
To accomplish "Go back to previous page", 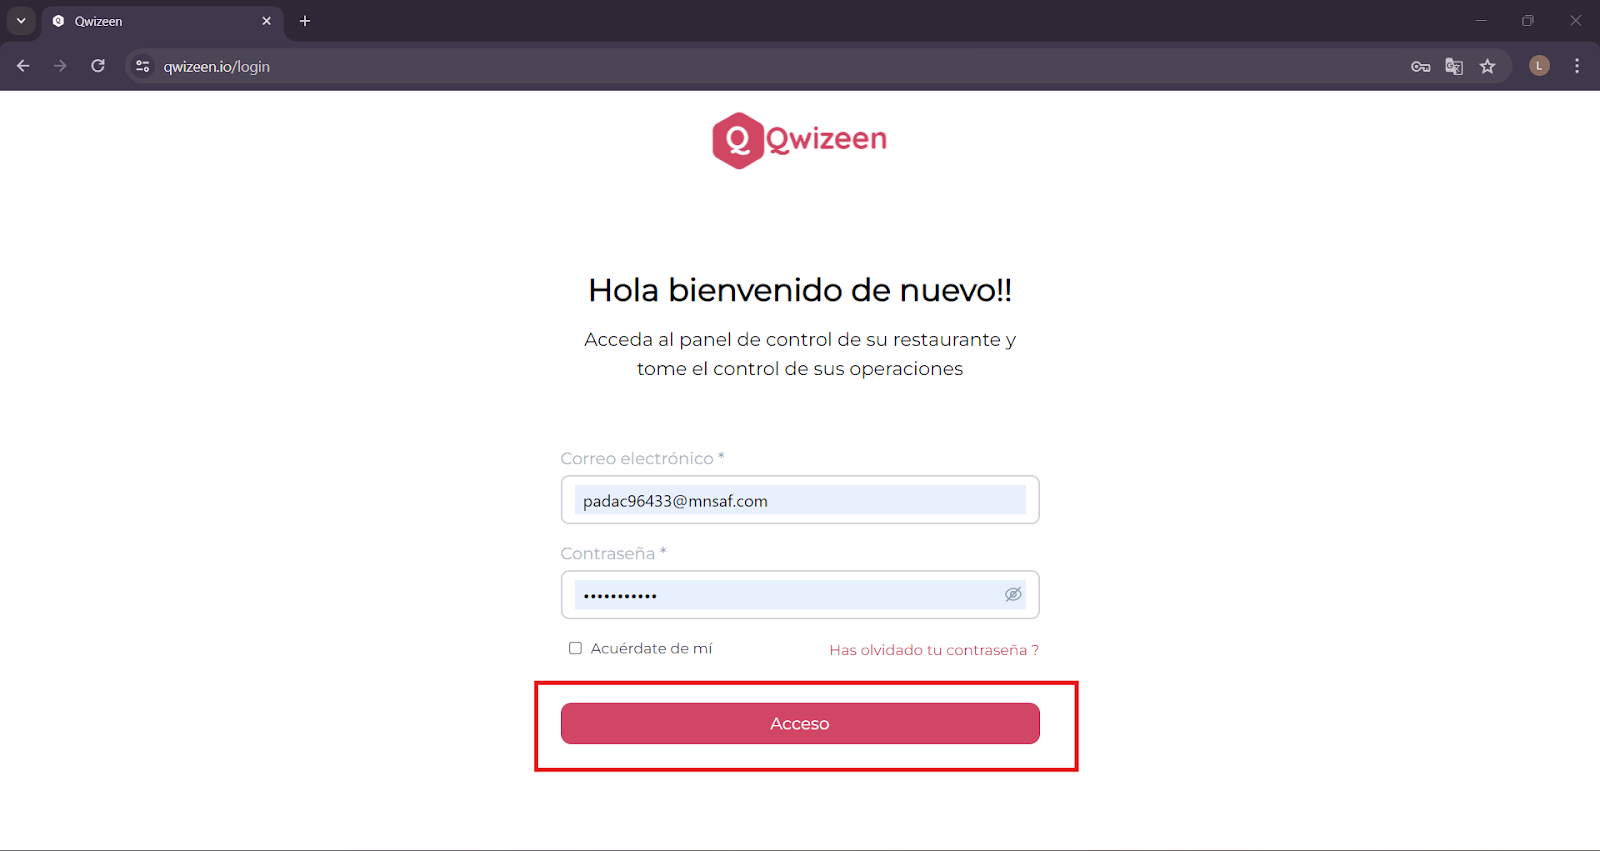I will [23, 66].
